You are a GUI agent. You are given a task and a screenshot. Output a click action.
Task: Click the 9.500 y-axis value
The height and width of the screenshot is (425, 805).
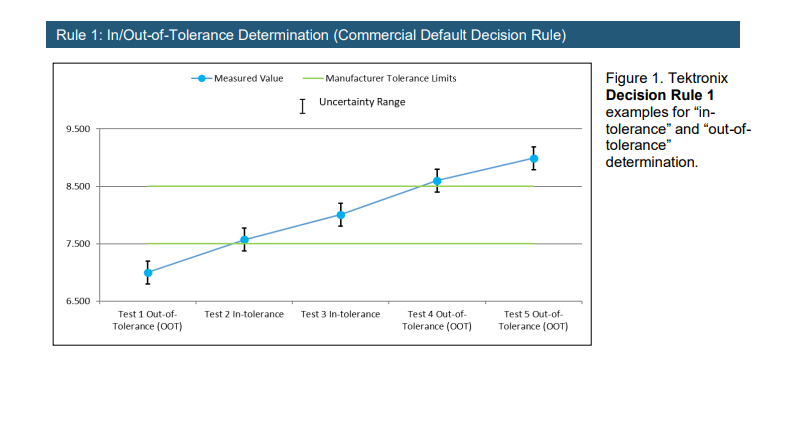(79, 130)
